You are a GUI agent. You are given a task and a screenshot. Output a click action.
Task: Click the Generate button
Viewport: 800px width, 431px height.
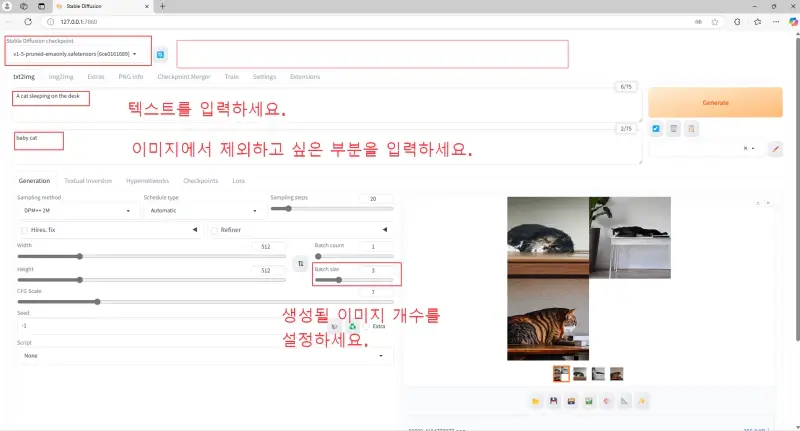715,103
